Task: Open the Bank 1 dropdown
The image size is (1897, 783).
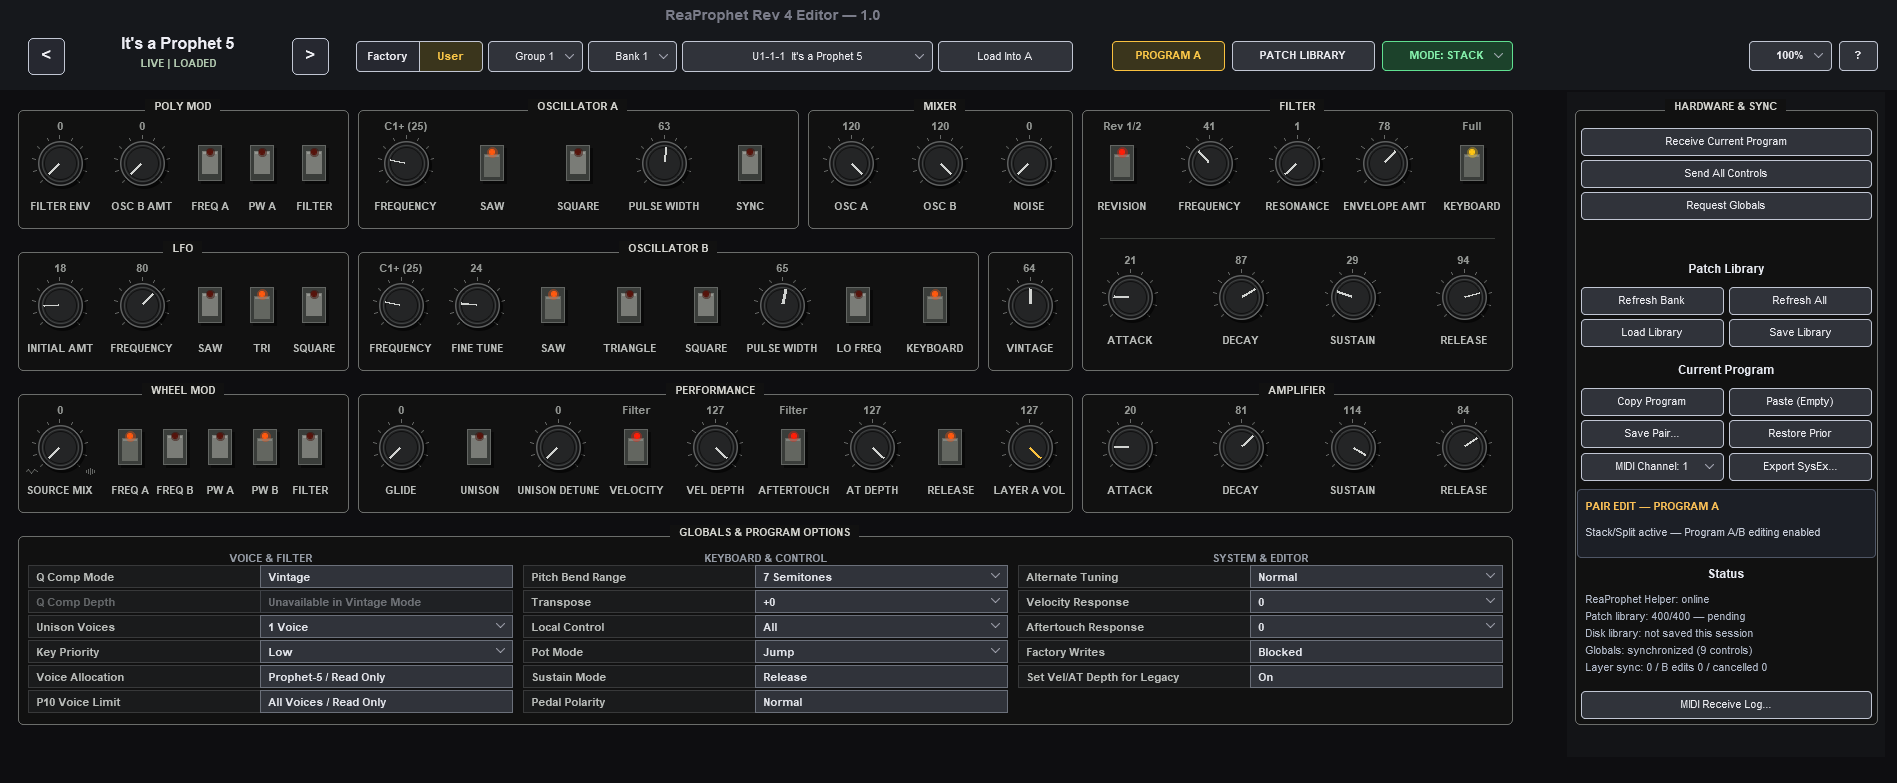Action: (x=632, y=56)
